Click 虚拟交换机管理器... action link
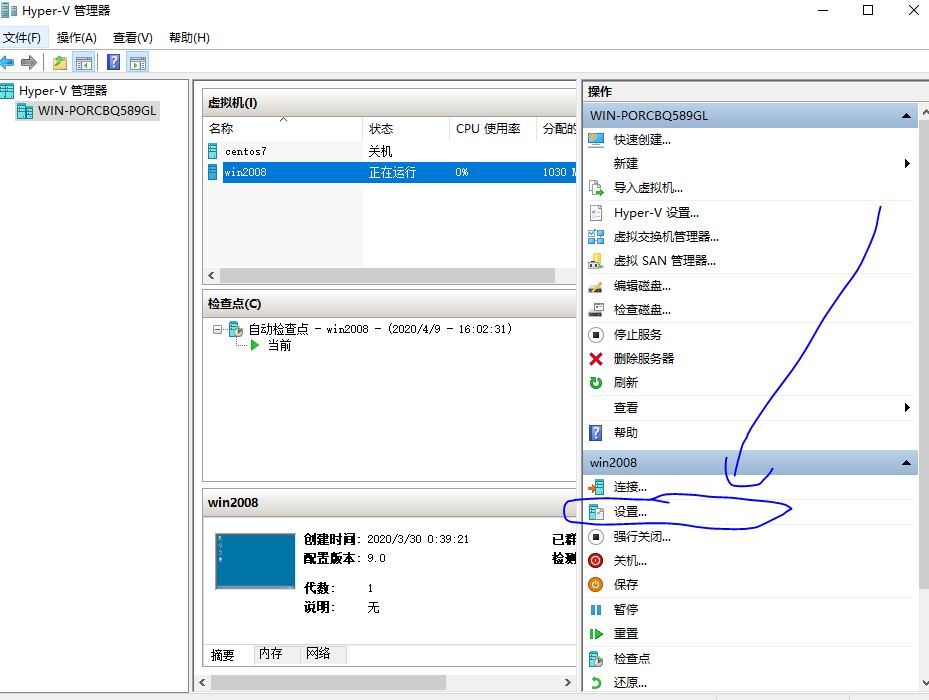Image resolution: width=929 pixels, height=700 pixels. (x=666, y=237)
